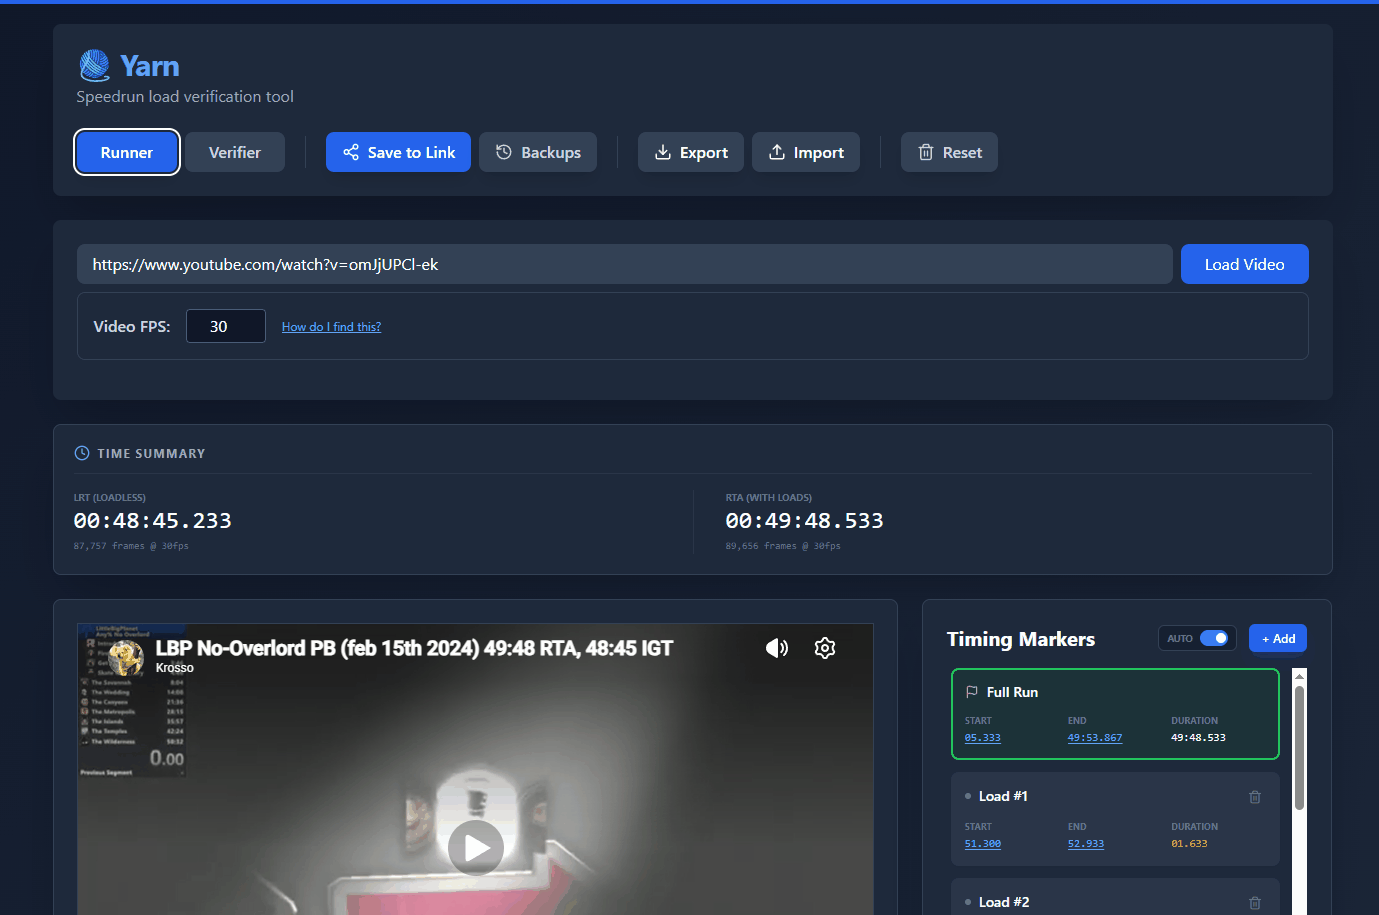Screen dimensions: 1379x915
Task: Open video settings gear icon
Action: 825,648
